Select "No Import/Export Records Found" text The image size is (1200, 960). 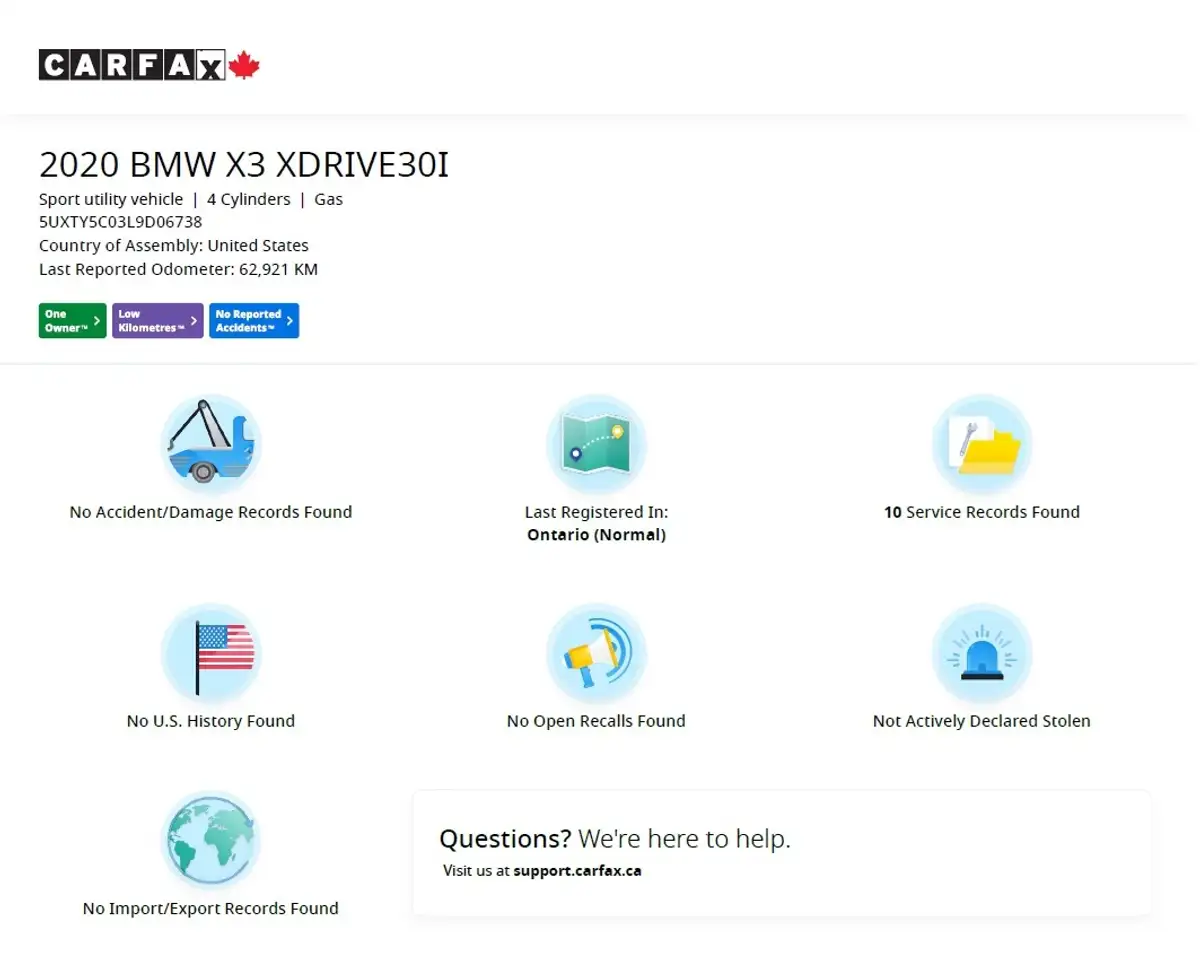pyautogui.click(x=211, y=909)
